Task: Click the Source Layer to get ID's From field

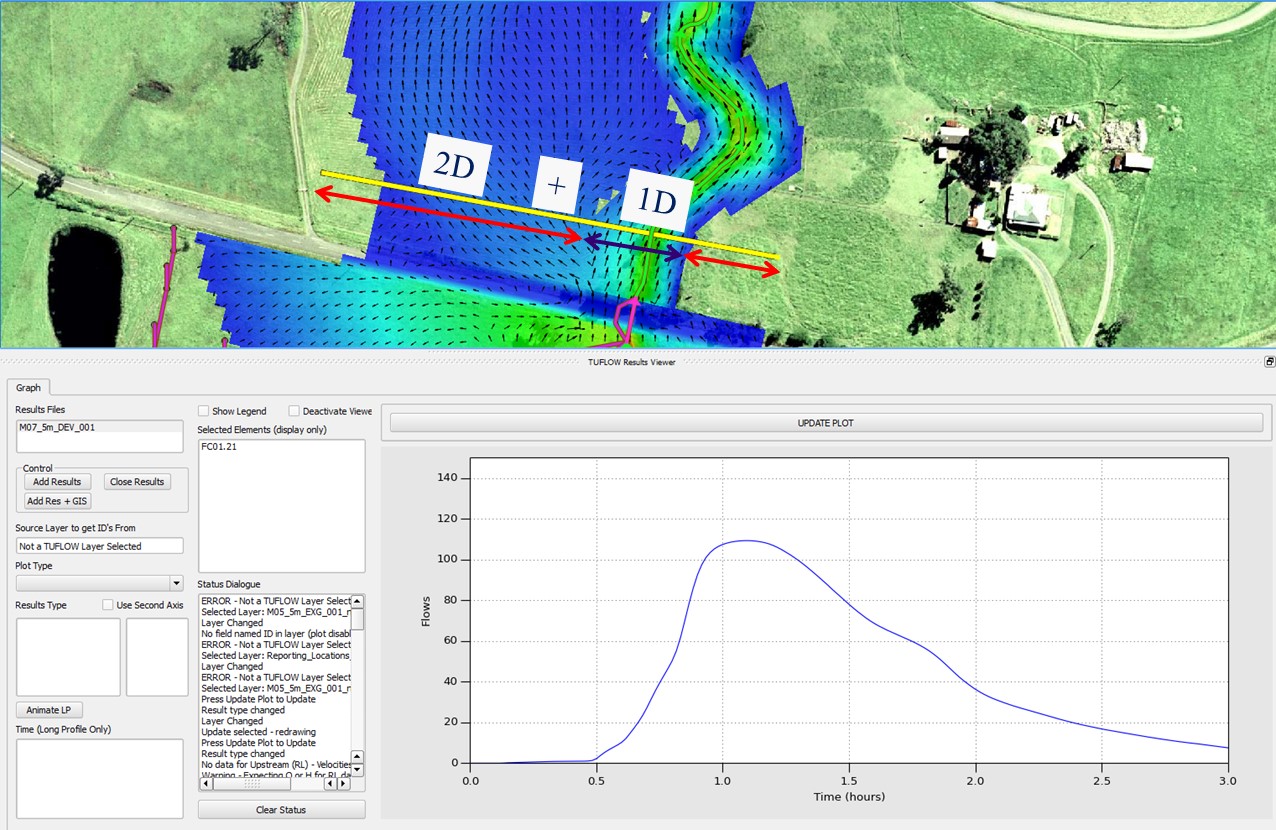Action: pyautogui.click(x=99, y=545)
